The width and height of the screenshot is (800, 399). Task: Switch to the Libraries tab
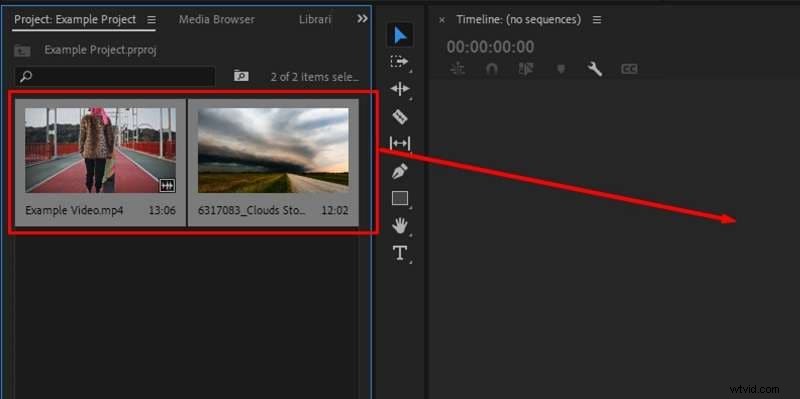315,19
